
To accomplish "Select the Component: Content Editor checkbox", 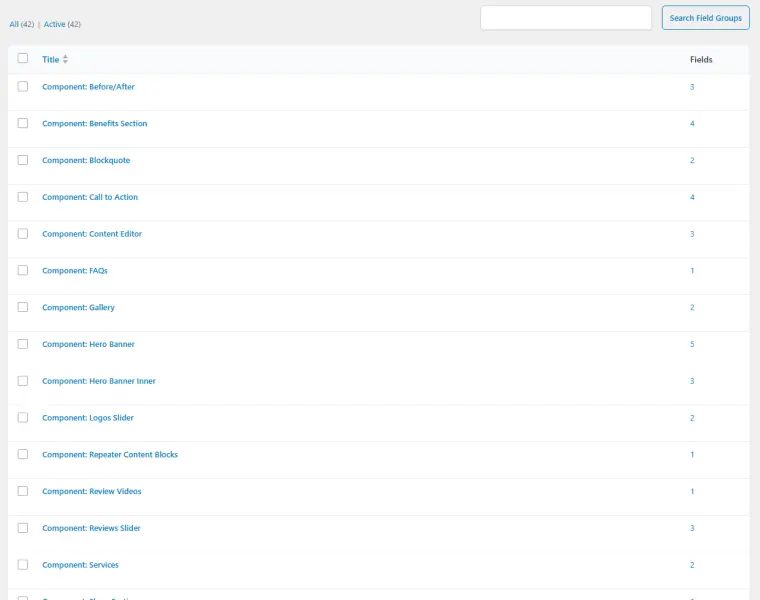I will 23,234.
